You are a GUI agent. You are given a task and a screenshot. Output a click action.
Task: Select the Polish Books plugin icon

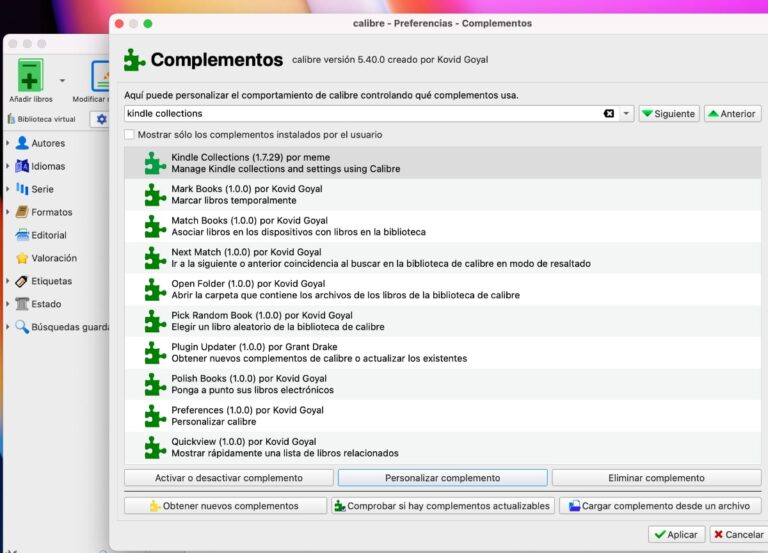click(155, 384)
